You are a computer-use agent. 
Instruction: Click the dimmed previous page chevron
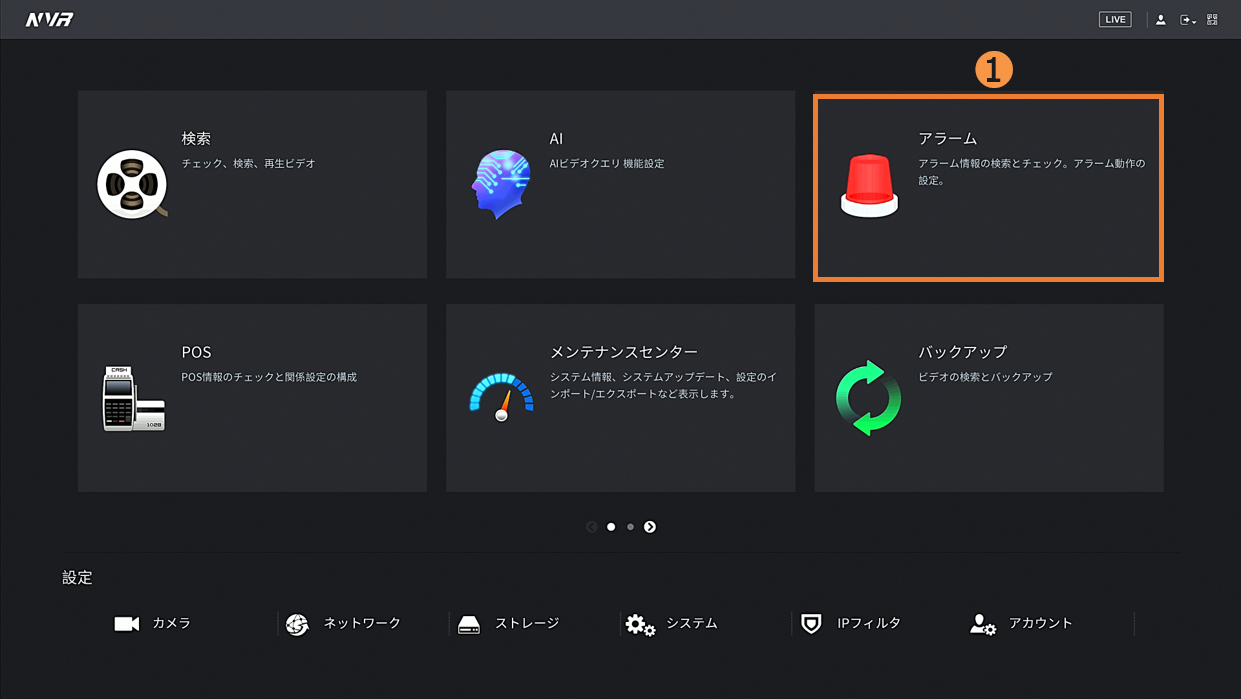[592, 527]
